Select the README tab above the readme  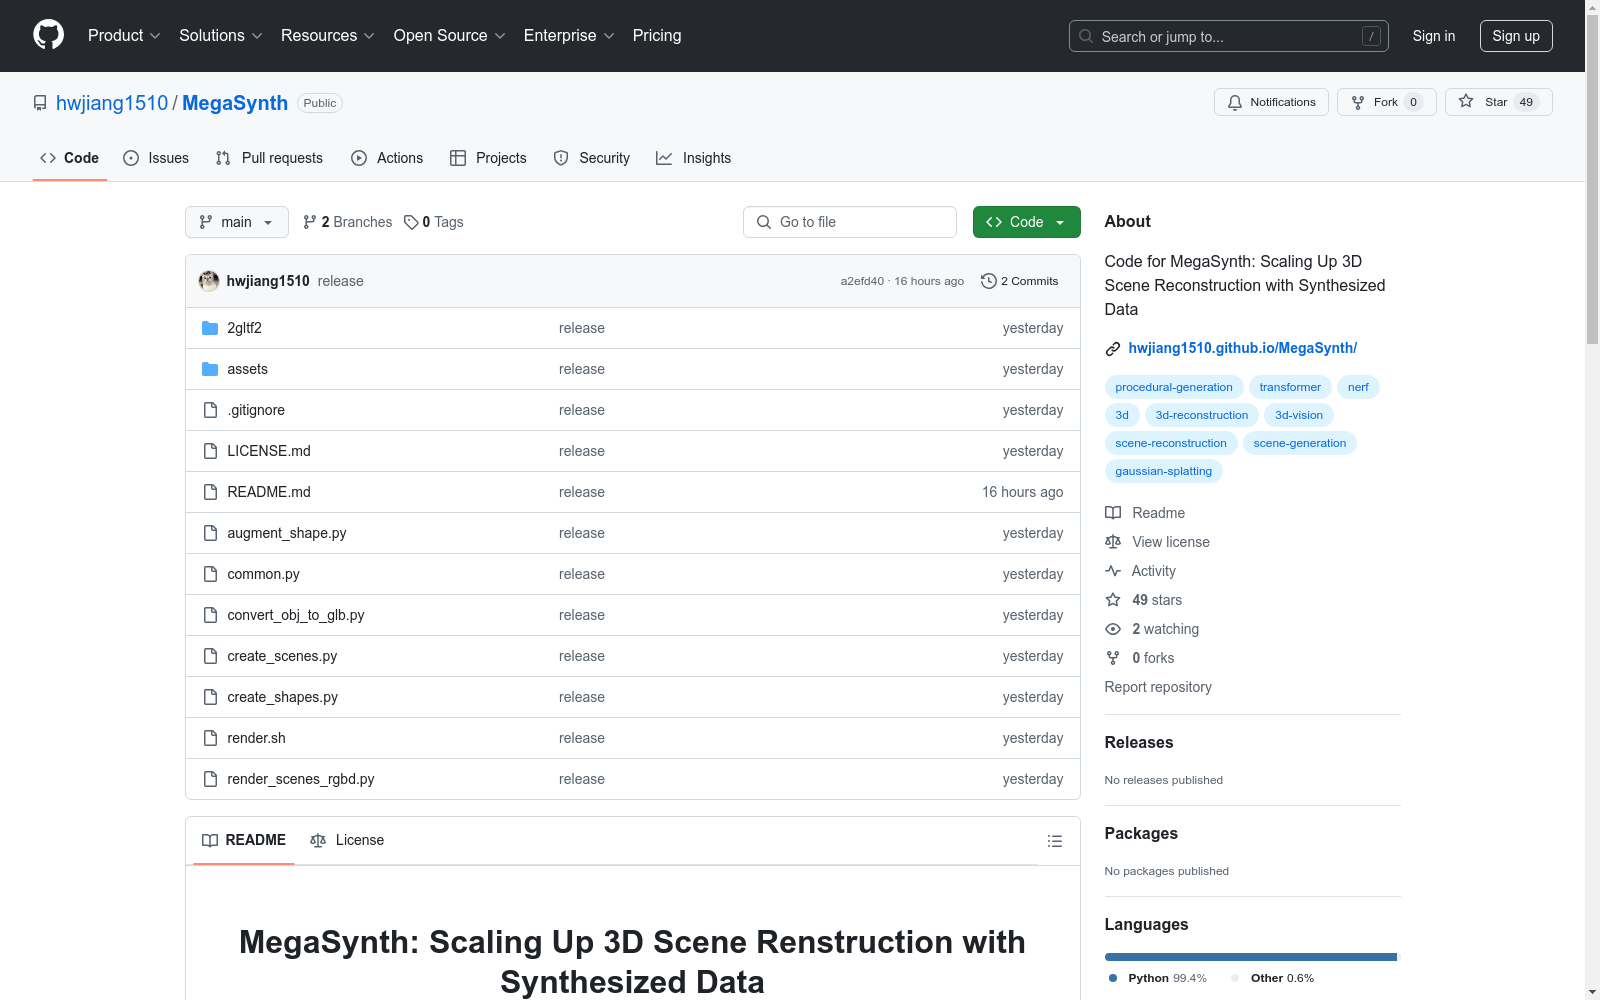244,840
